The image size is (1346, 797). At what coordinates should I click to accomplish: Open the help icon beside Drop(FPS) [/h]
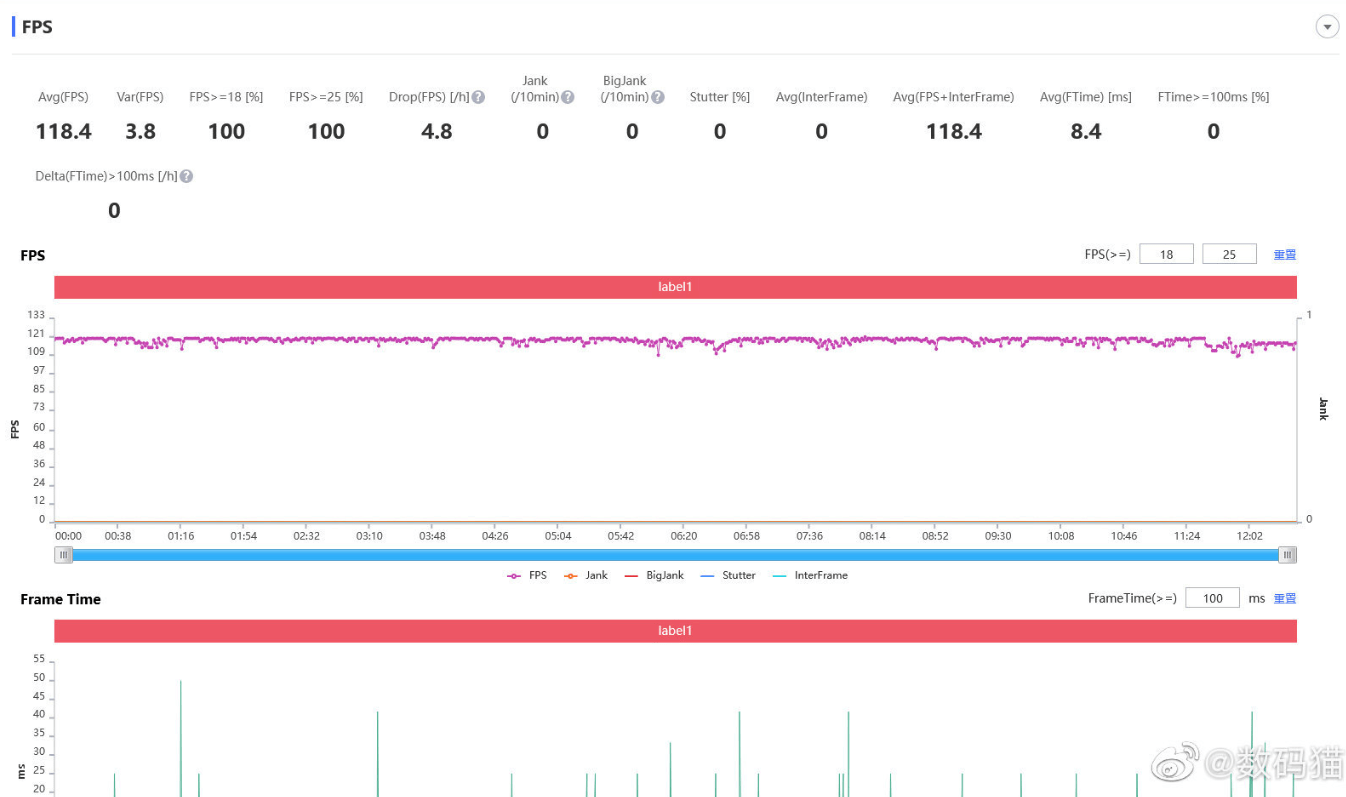click(478, 97)
